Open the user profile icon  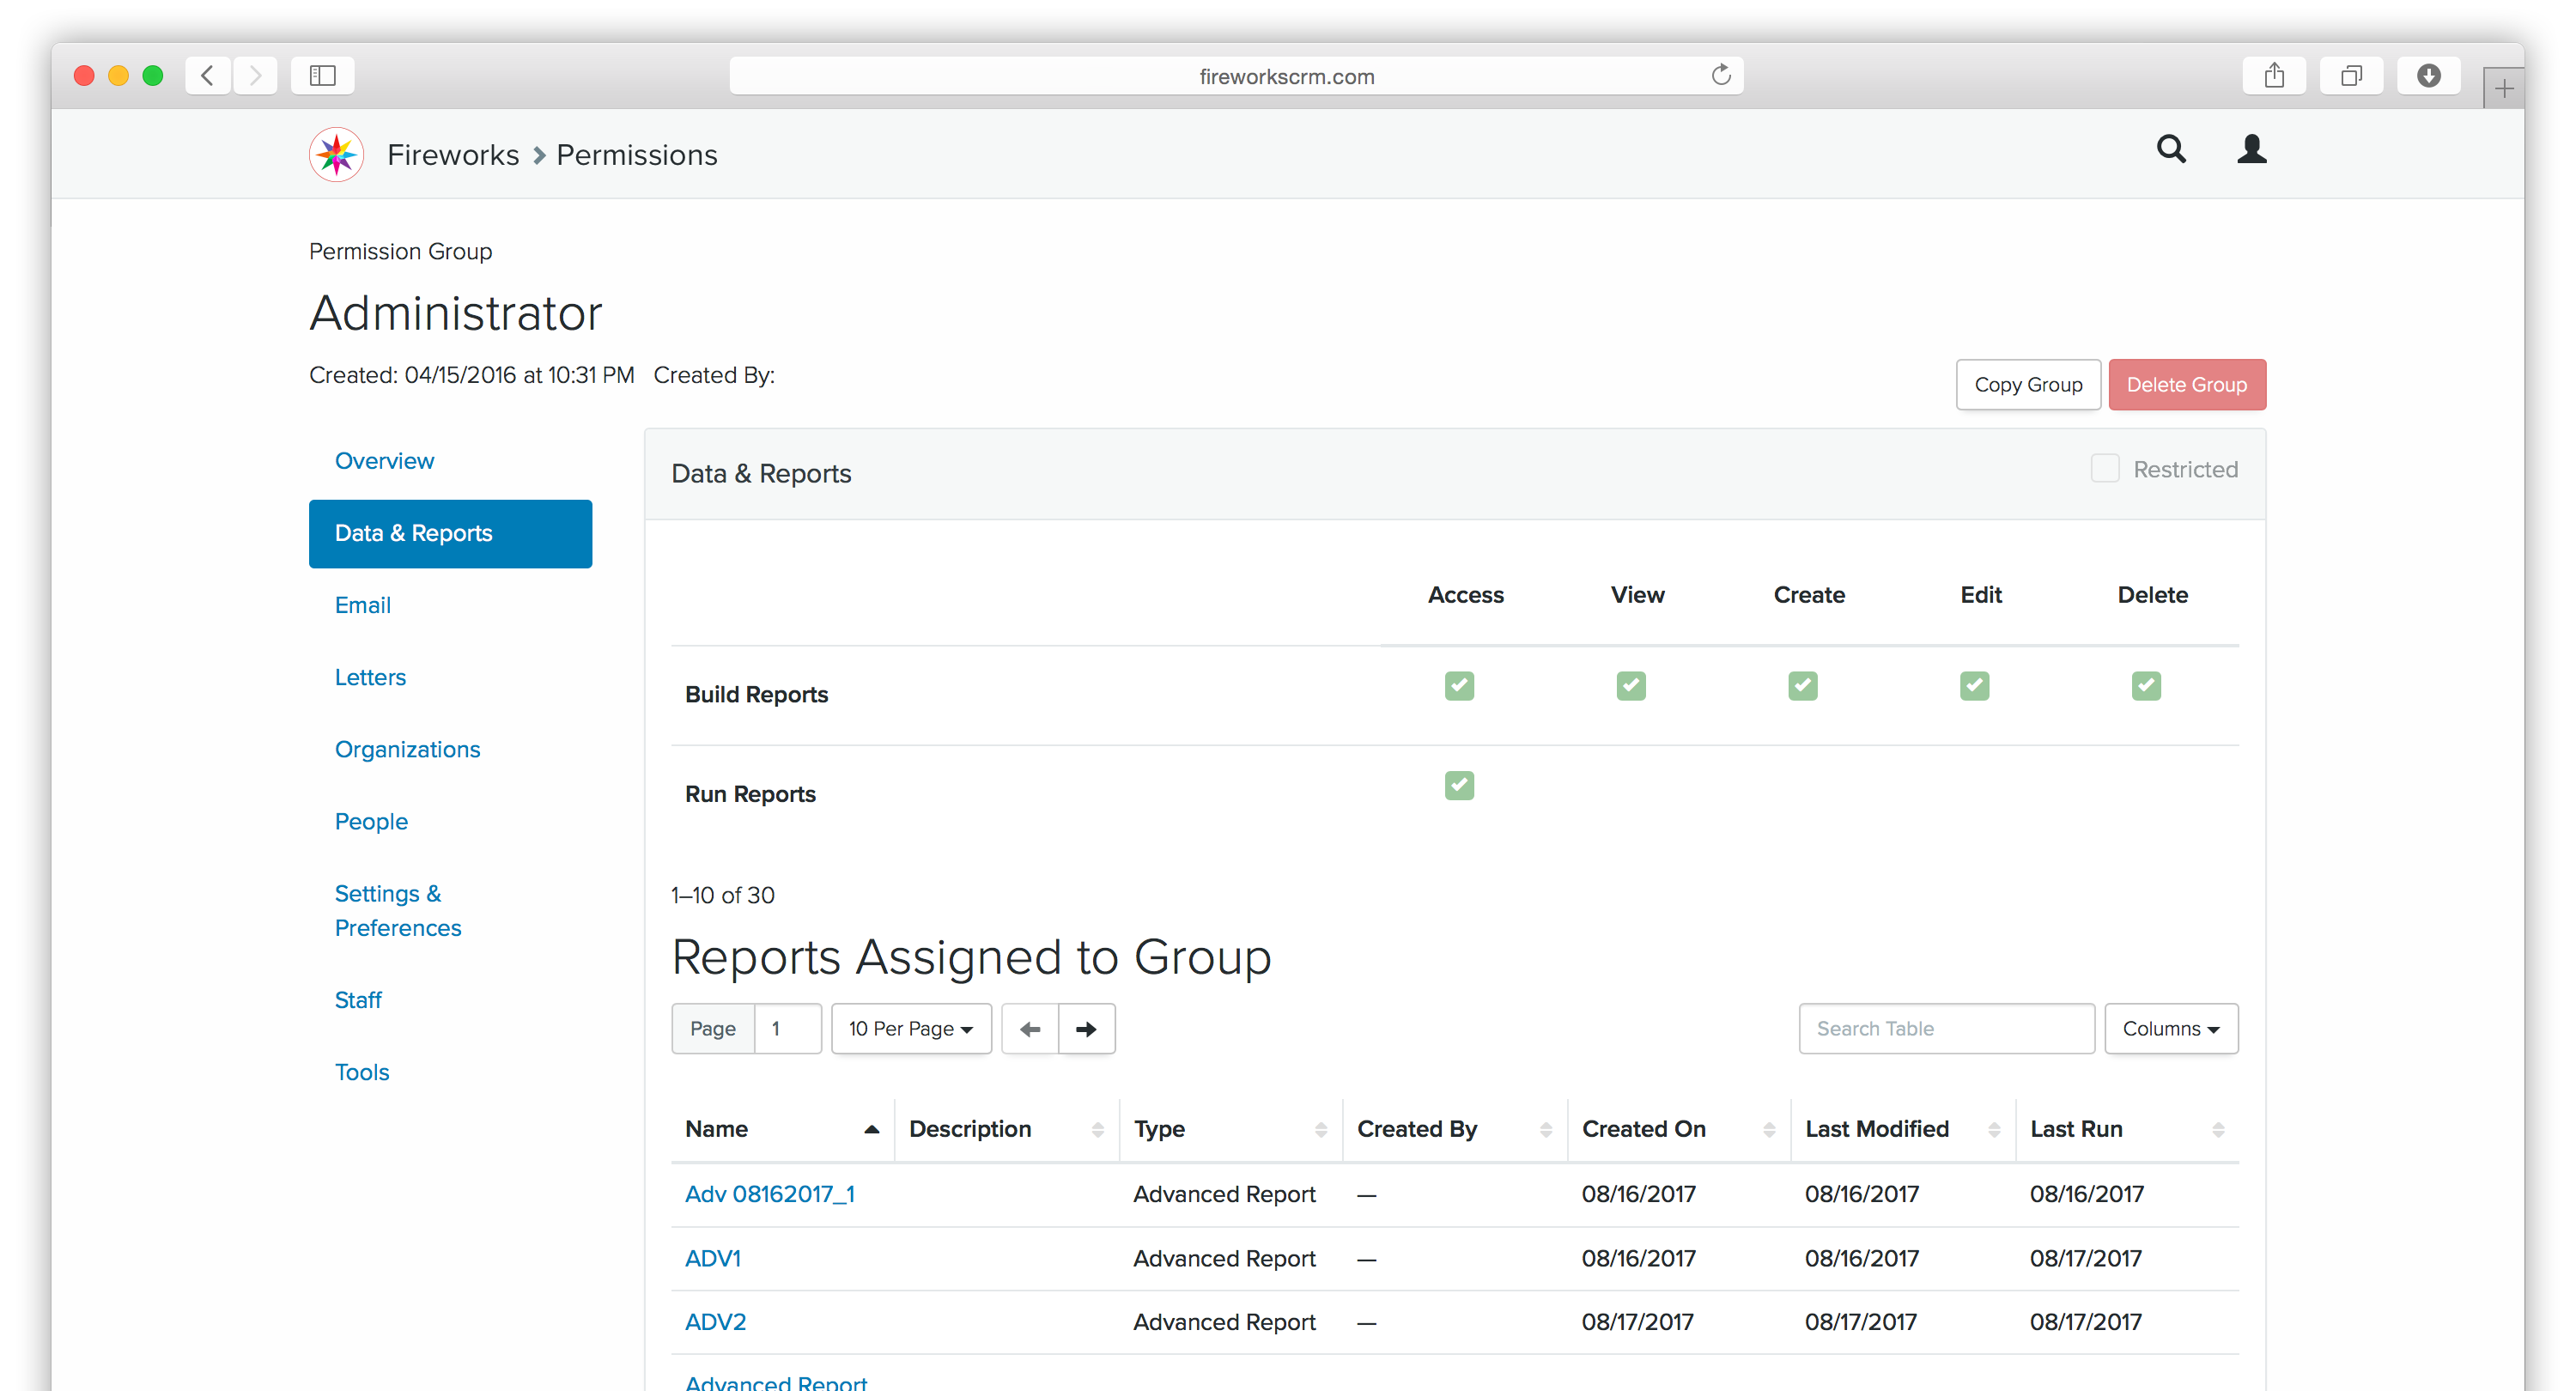2252,150
